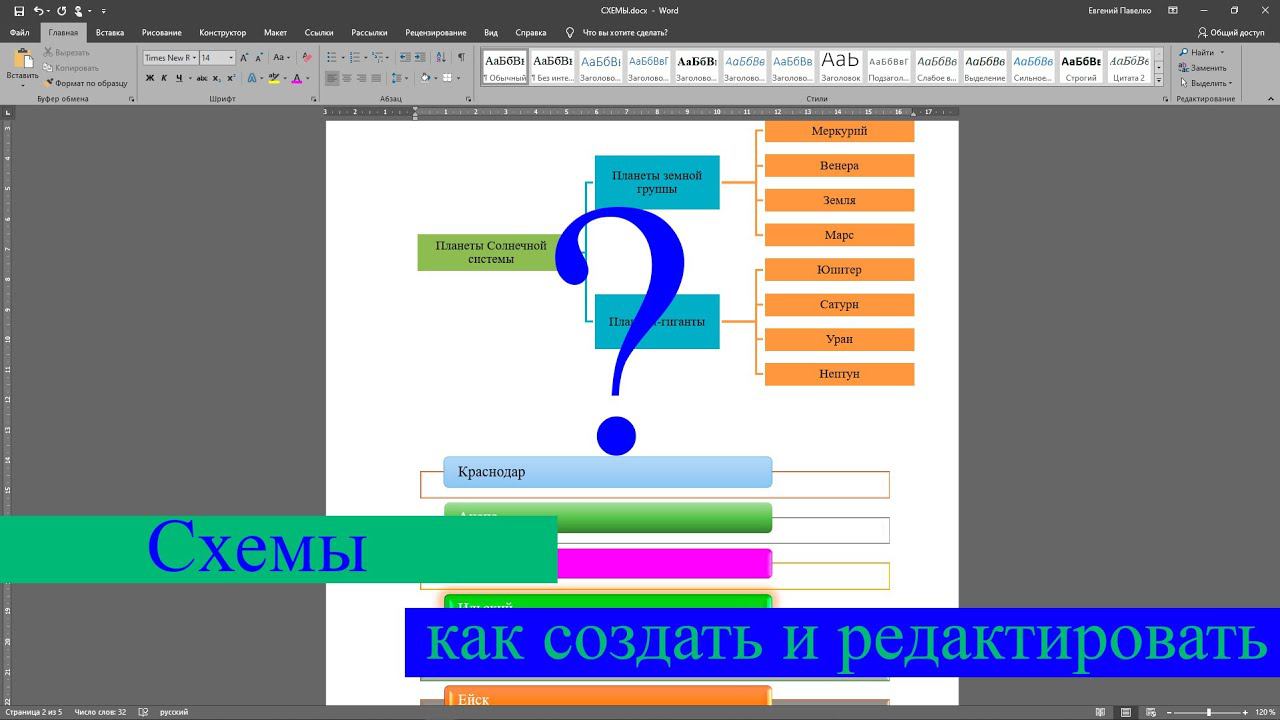Open line and paragraph spacing options
The image size is (1280, 720).
tap(399, 78)
